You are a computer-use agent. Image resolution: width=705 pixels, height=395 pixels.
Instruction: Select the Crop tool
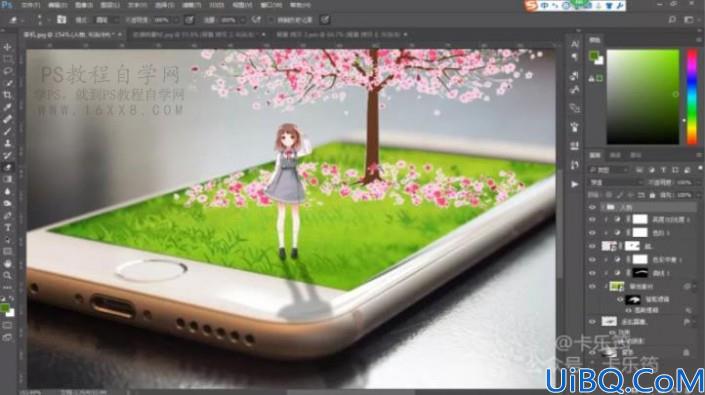[x=8, y=95]
